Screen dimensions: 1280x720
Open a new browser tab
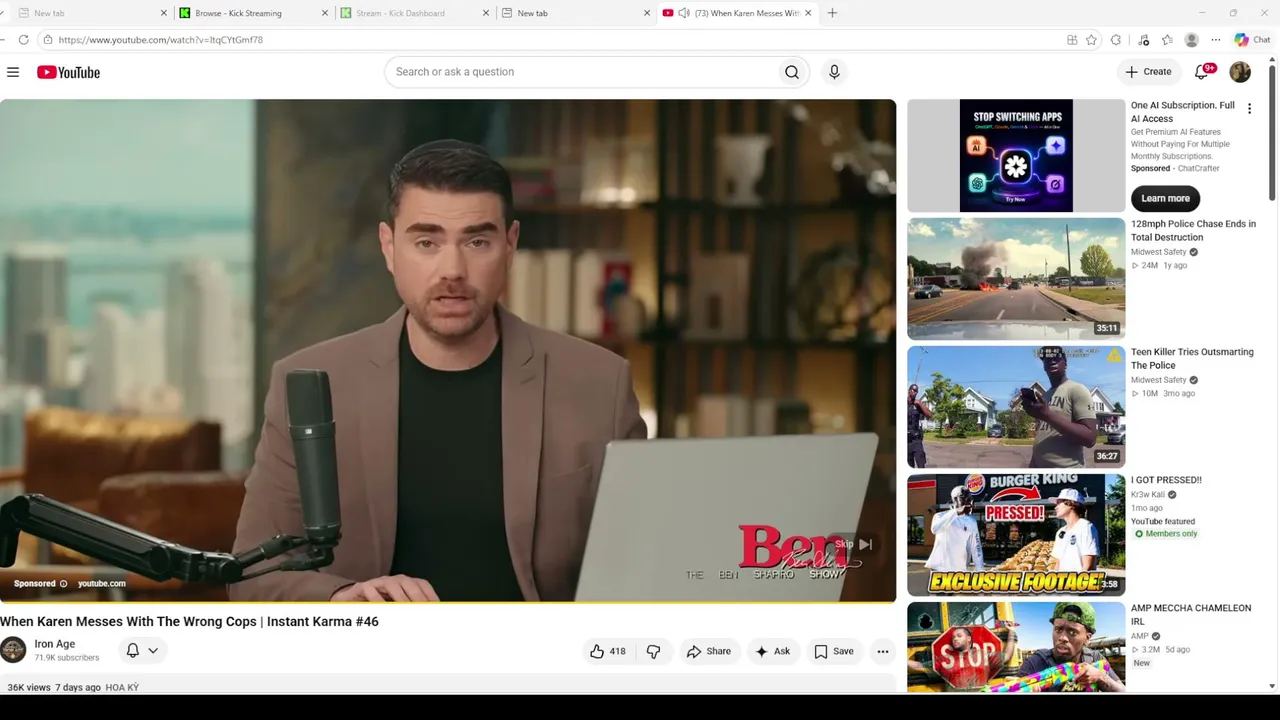(x=832, y=13)
